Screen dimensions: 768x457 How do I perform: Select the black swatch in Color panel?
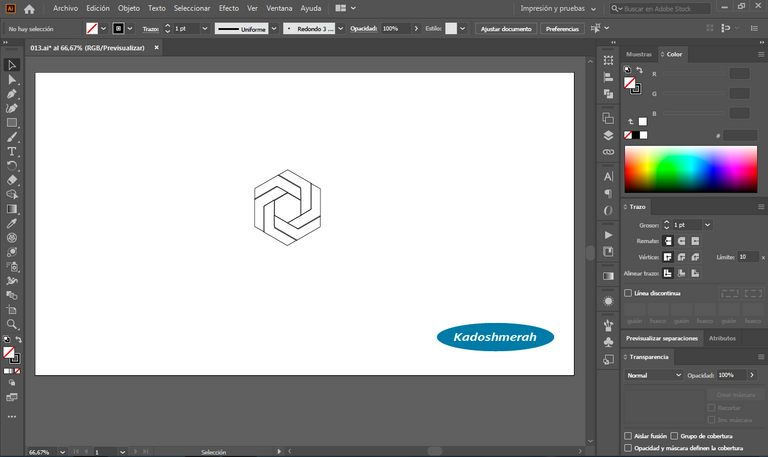tap(636, 135)
